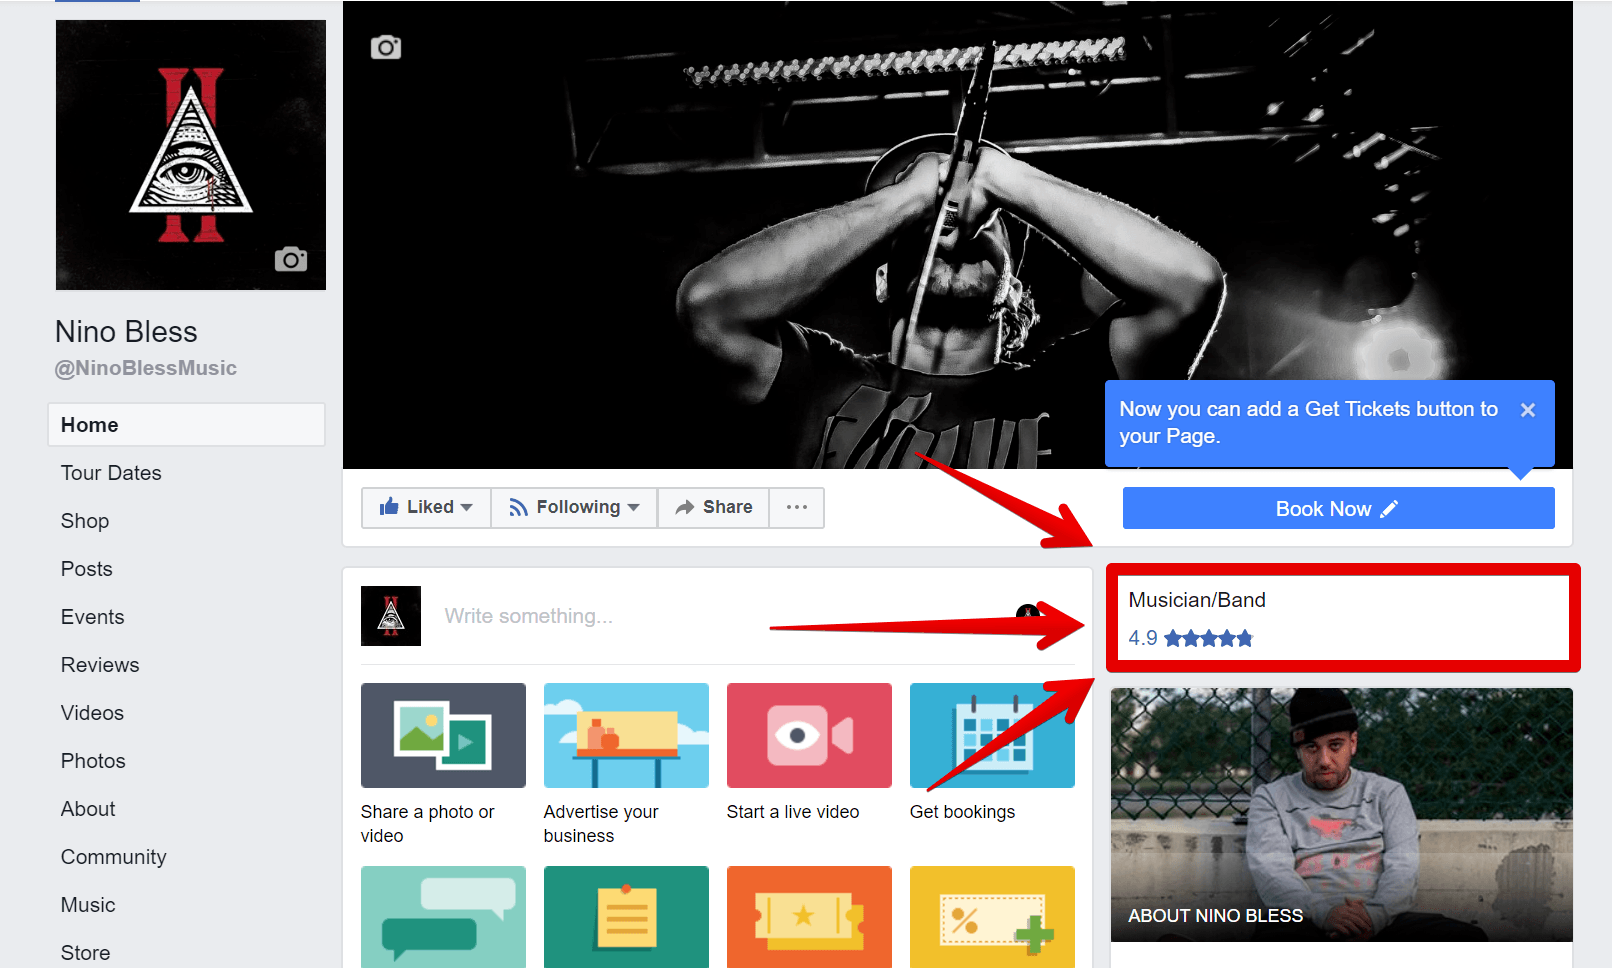Image resolution: width=1612 pixels, height=968 pixels.
Task: Open the Liked dropdown
Action: [x=426, y=507]
